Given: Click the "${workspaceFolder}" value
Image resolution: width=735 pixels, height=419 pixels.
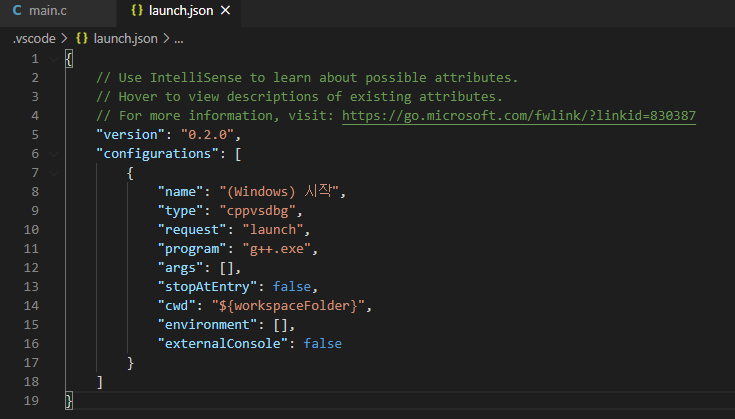Looking at the screenshot, I should tap(288, 306).
